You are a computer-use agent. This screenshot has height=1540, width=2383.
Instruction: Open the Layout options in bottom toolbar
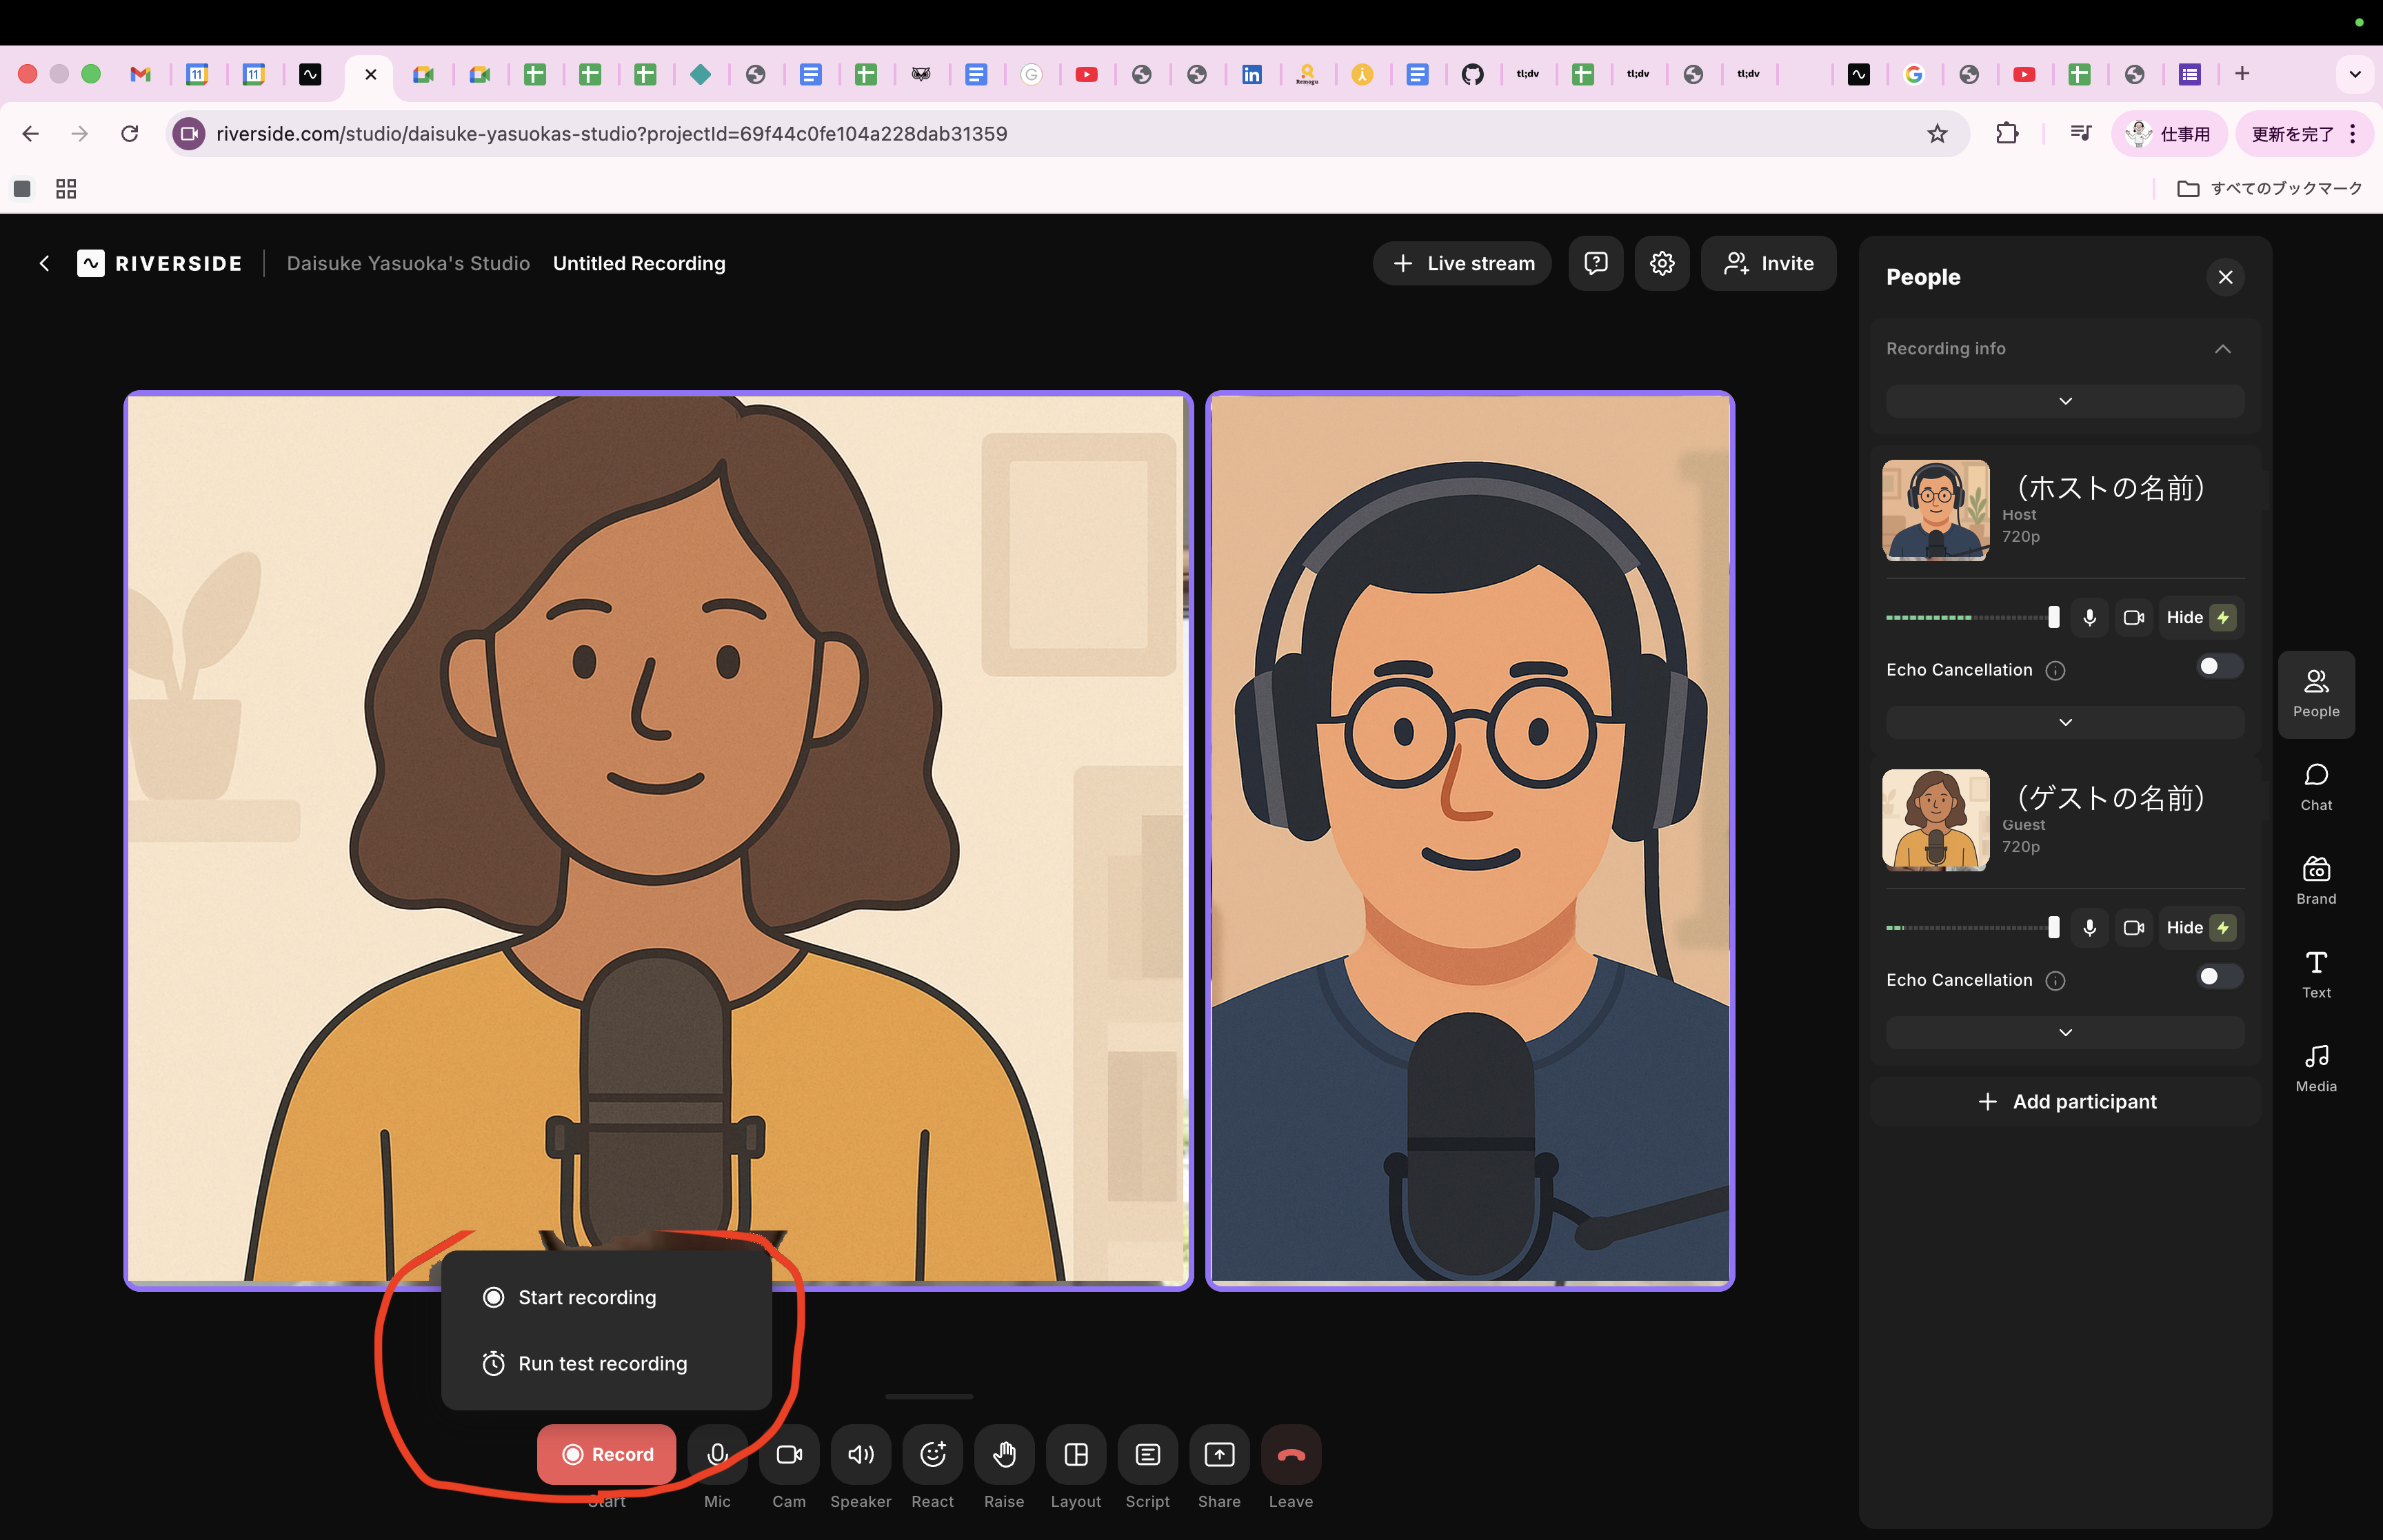1075,1454
